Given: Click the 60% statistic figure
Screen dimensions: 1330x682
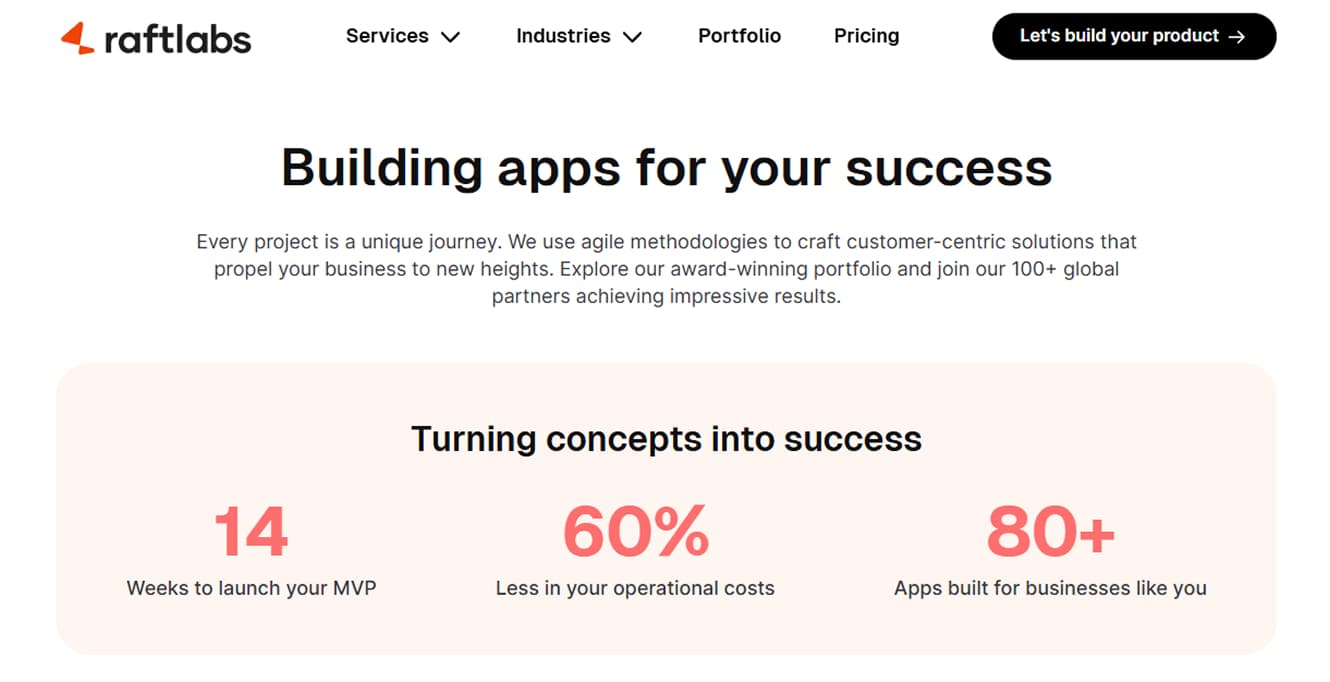Looking at the screenshot, I should 636,531.
